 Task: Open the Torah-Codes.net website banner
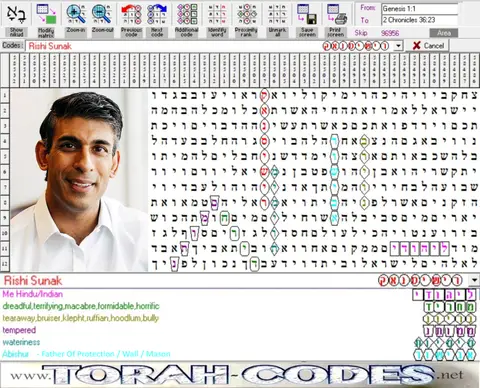(240, 375)
